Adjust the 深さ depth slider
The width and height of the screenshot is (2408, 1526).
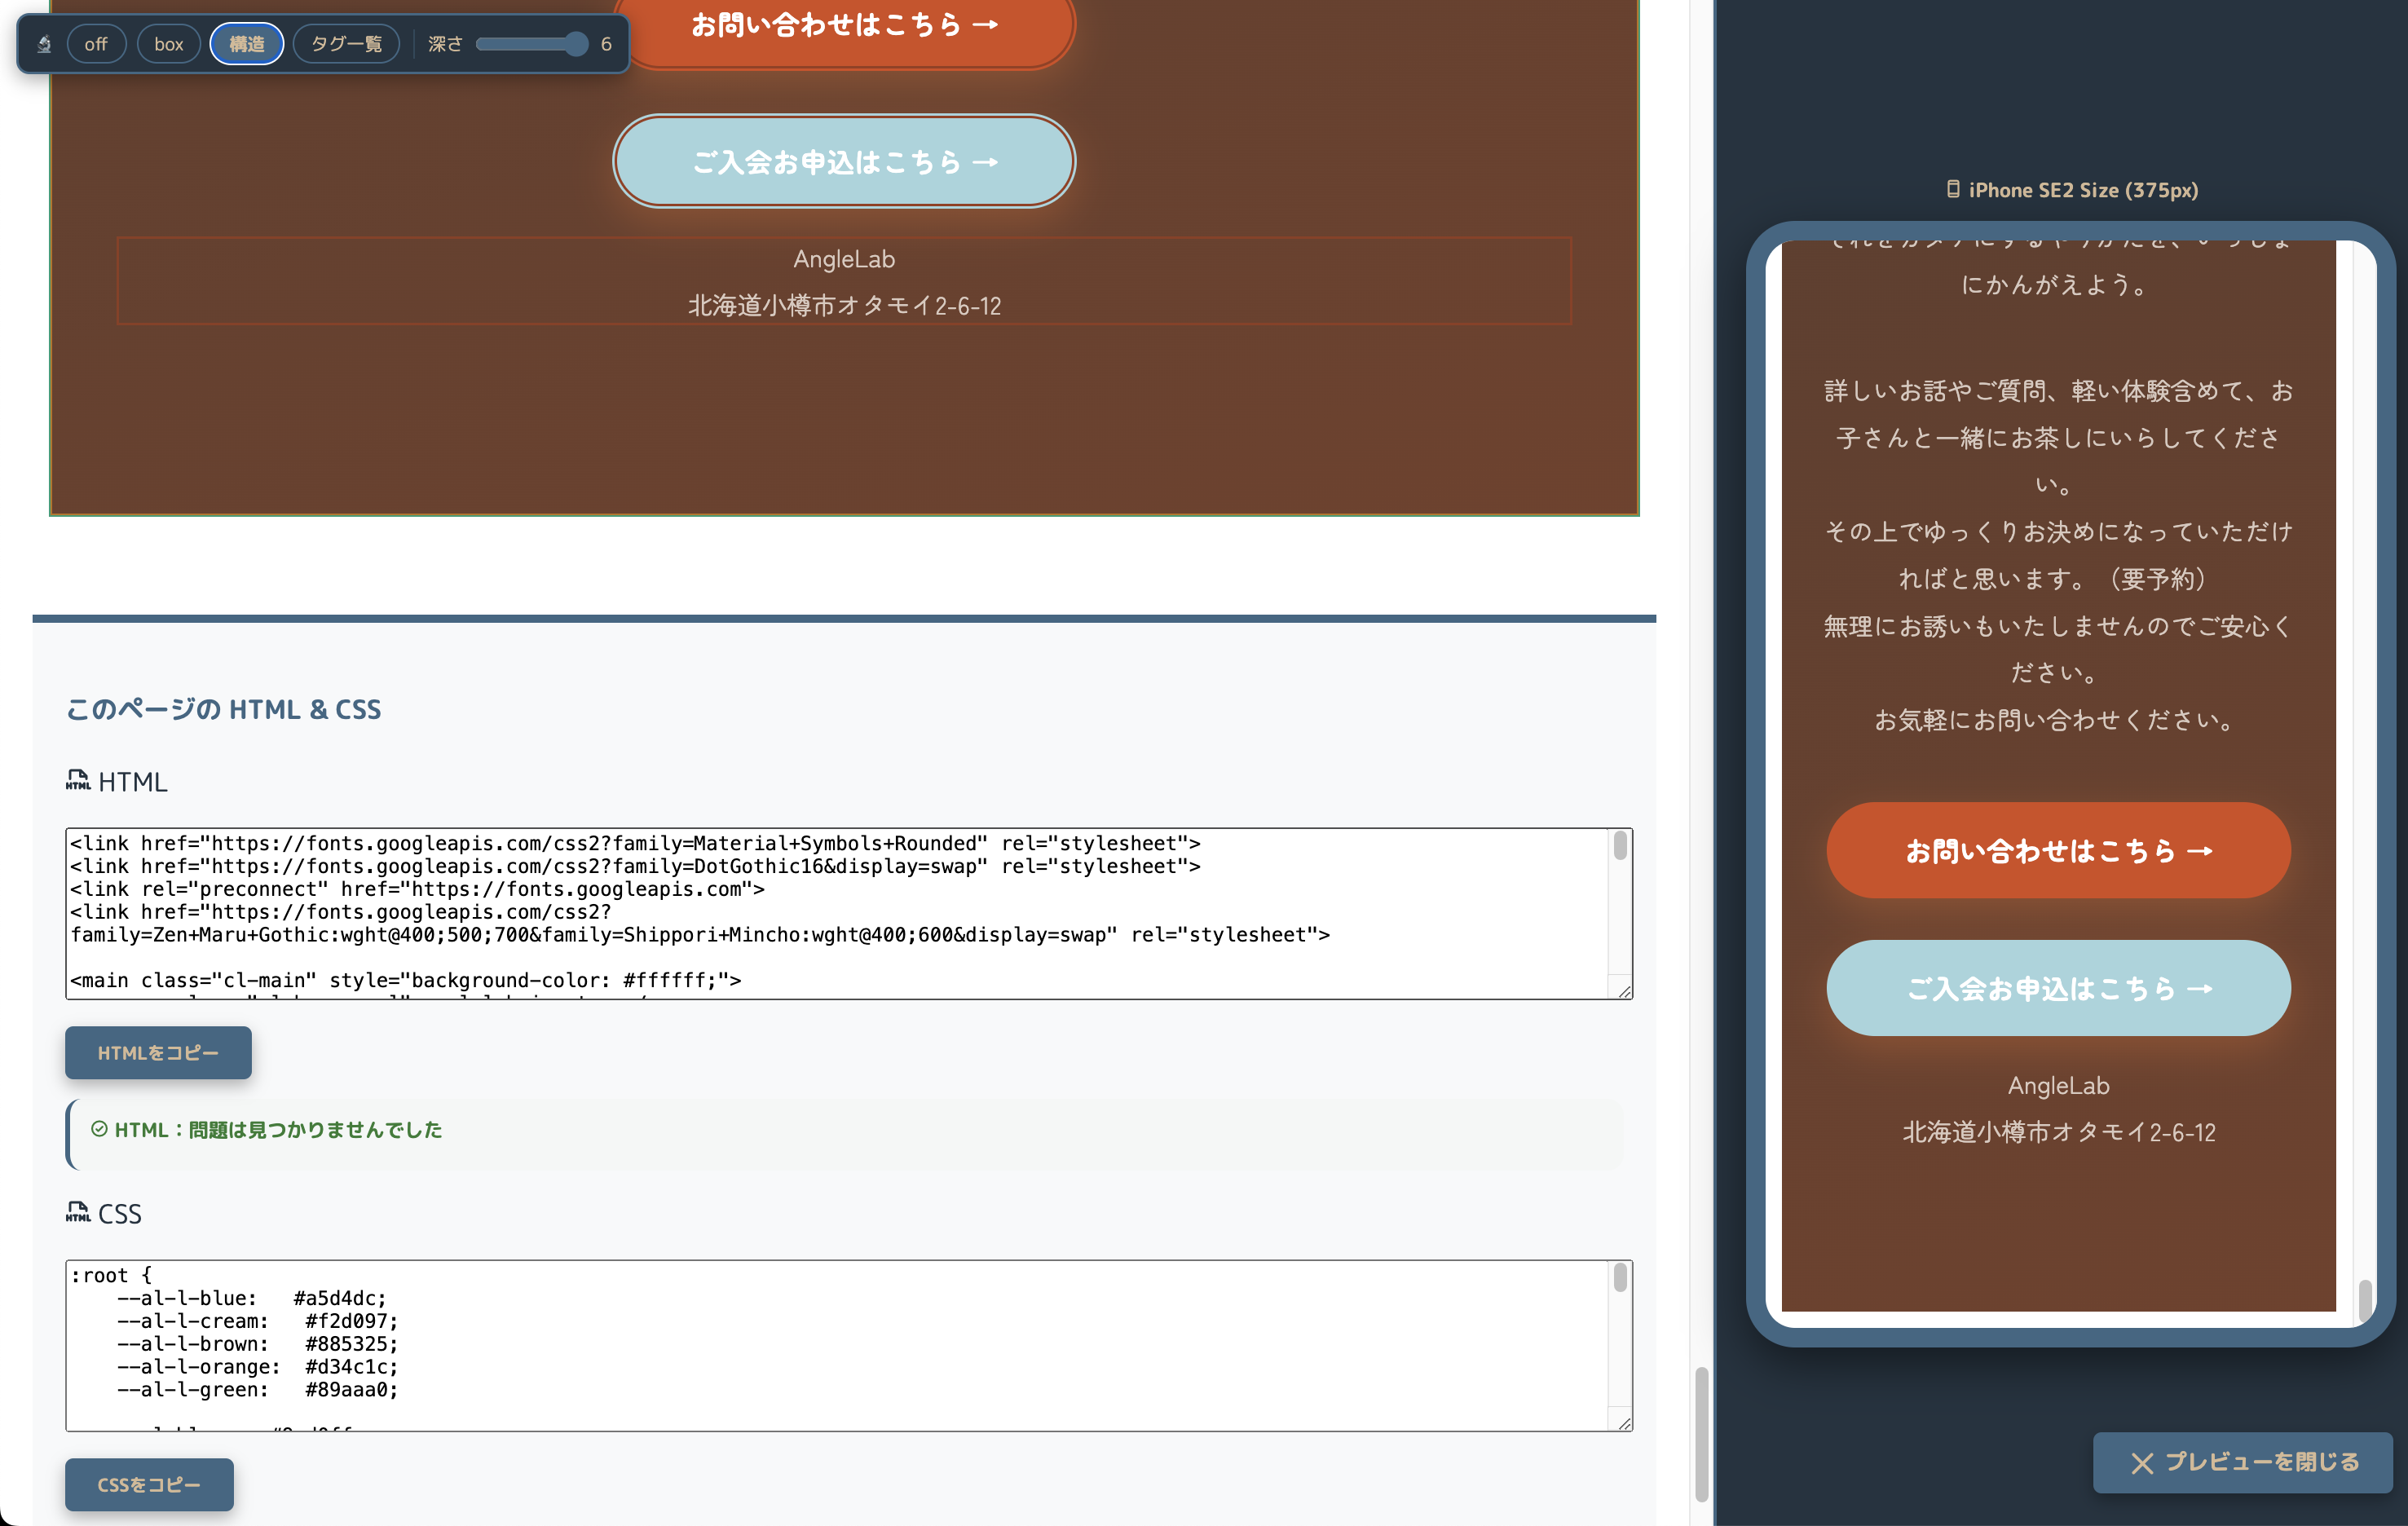click(x=532, y=44)
